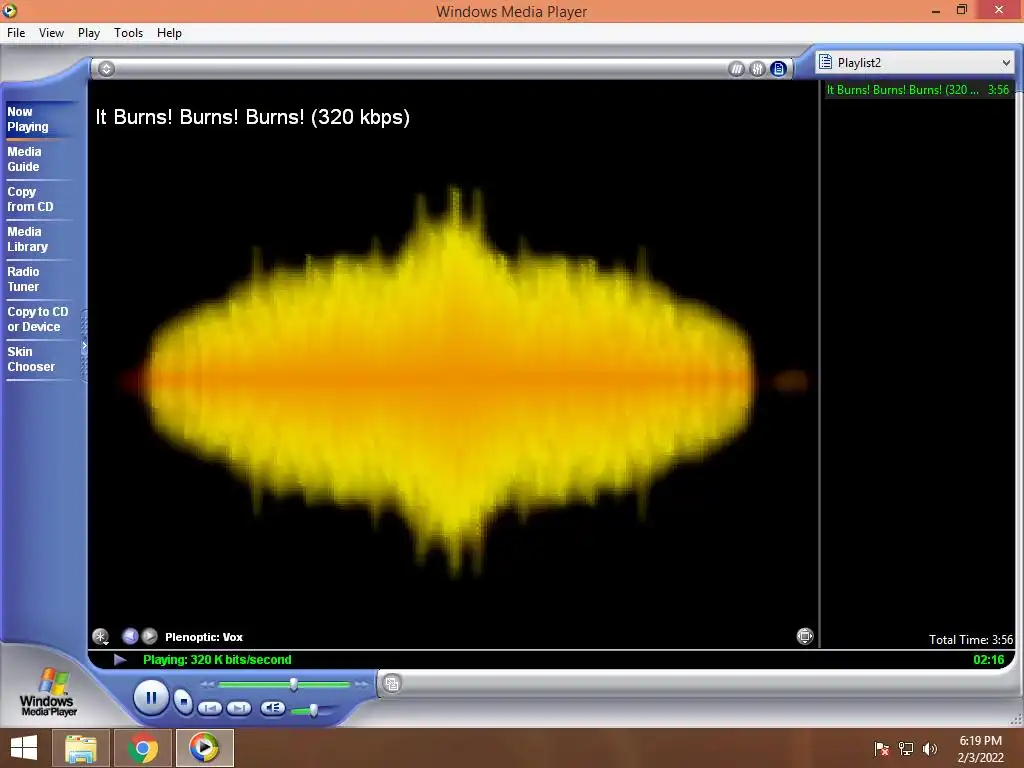Select the It Burns! Burns! Burns! playlist entry
Viewport: 1024px width, 768px height.
pyautogui.click(x=918, y=90)
